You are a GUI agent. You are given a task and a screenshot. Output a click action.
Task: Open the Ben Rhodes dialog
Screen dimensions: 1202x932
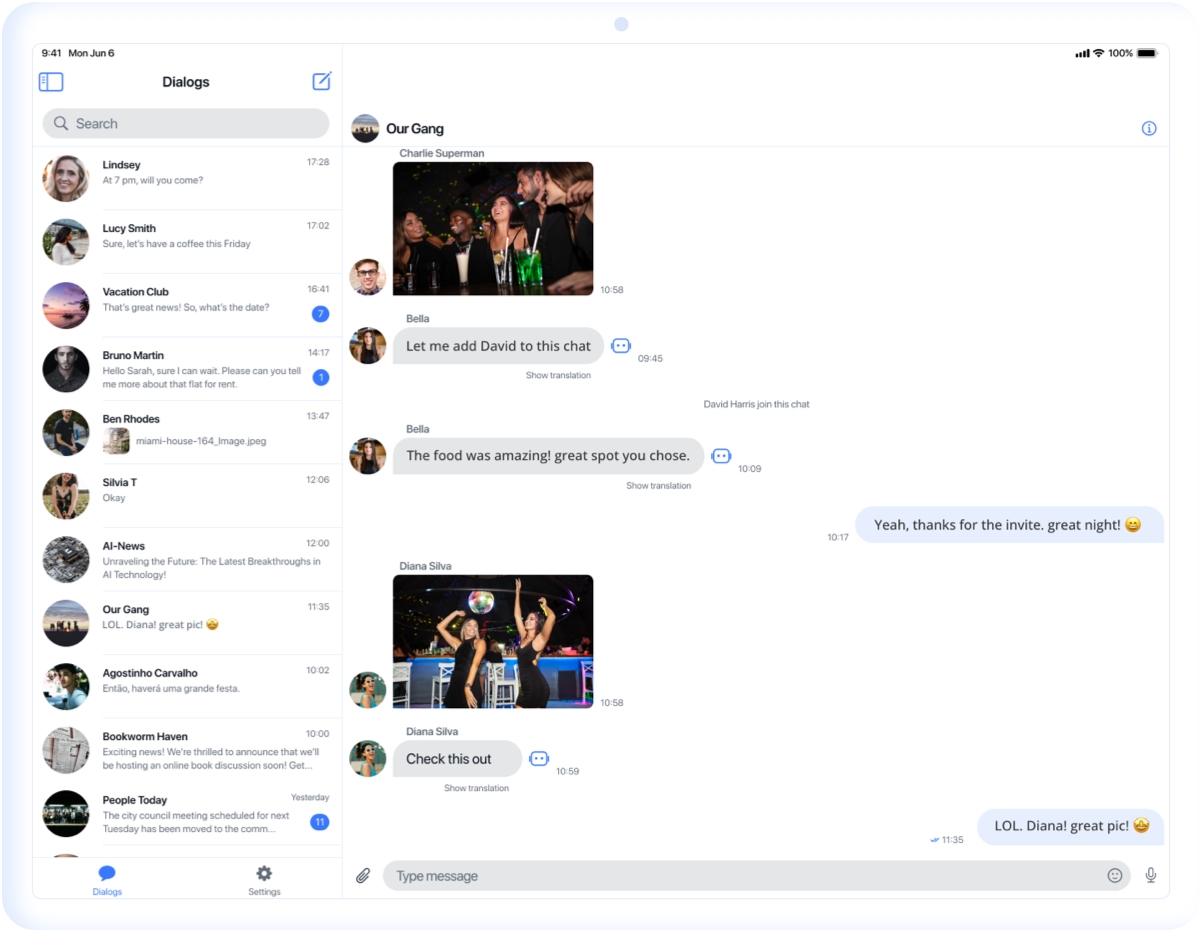click(x=187, y=432)
